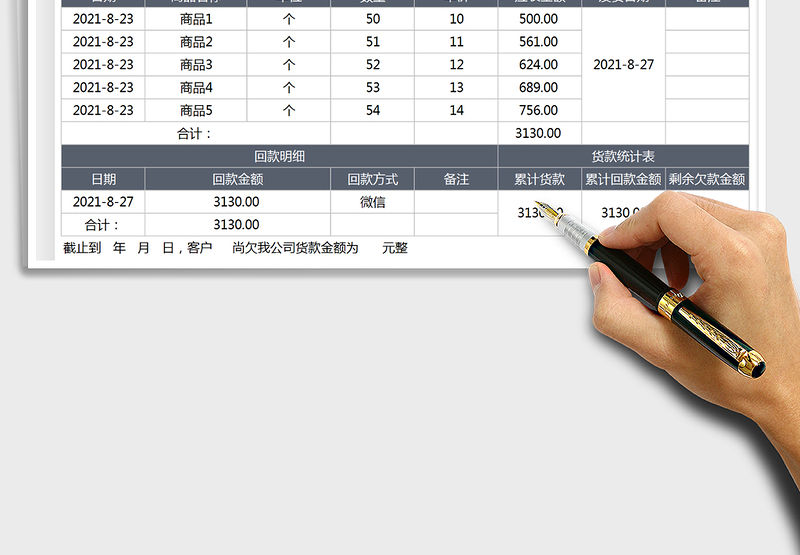Click the 回款金额 column header
This screenshot has height=555, width=800.
238,179
